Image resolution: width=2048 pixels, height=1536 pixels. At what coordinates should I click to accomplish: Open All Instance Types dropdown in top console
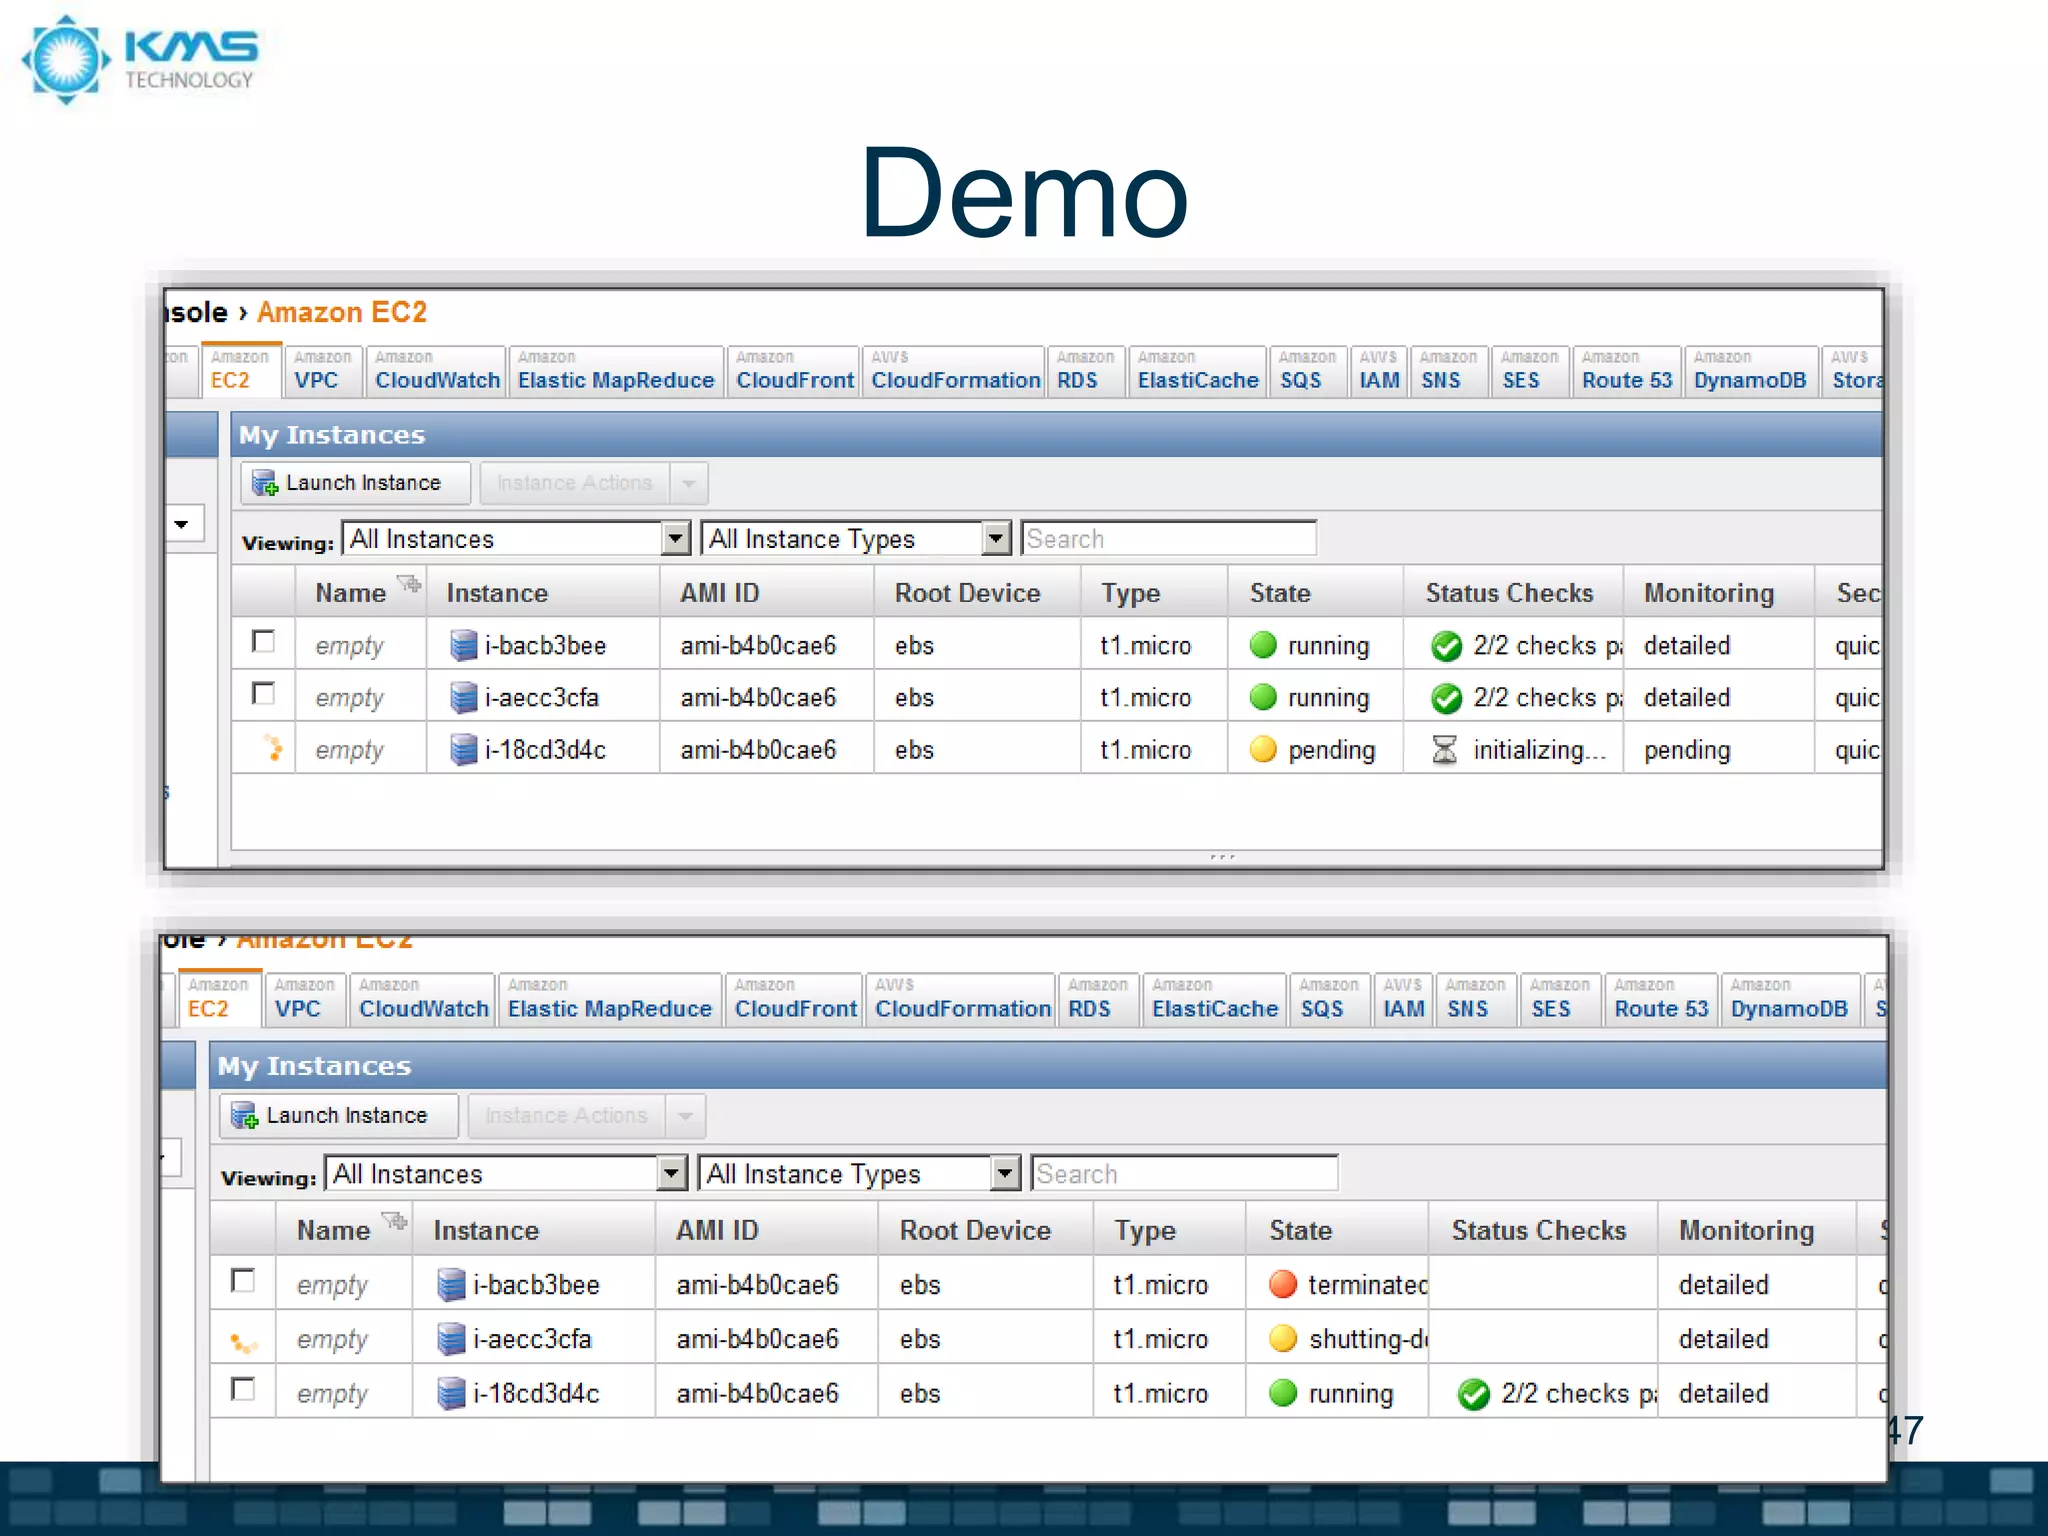tap(996, 539)
